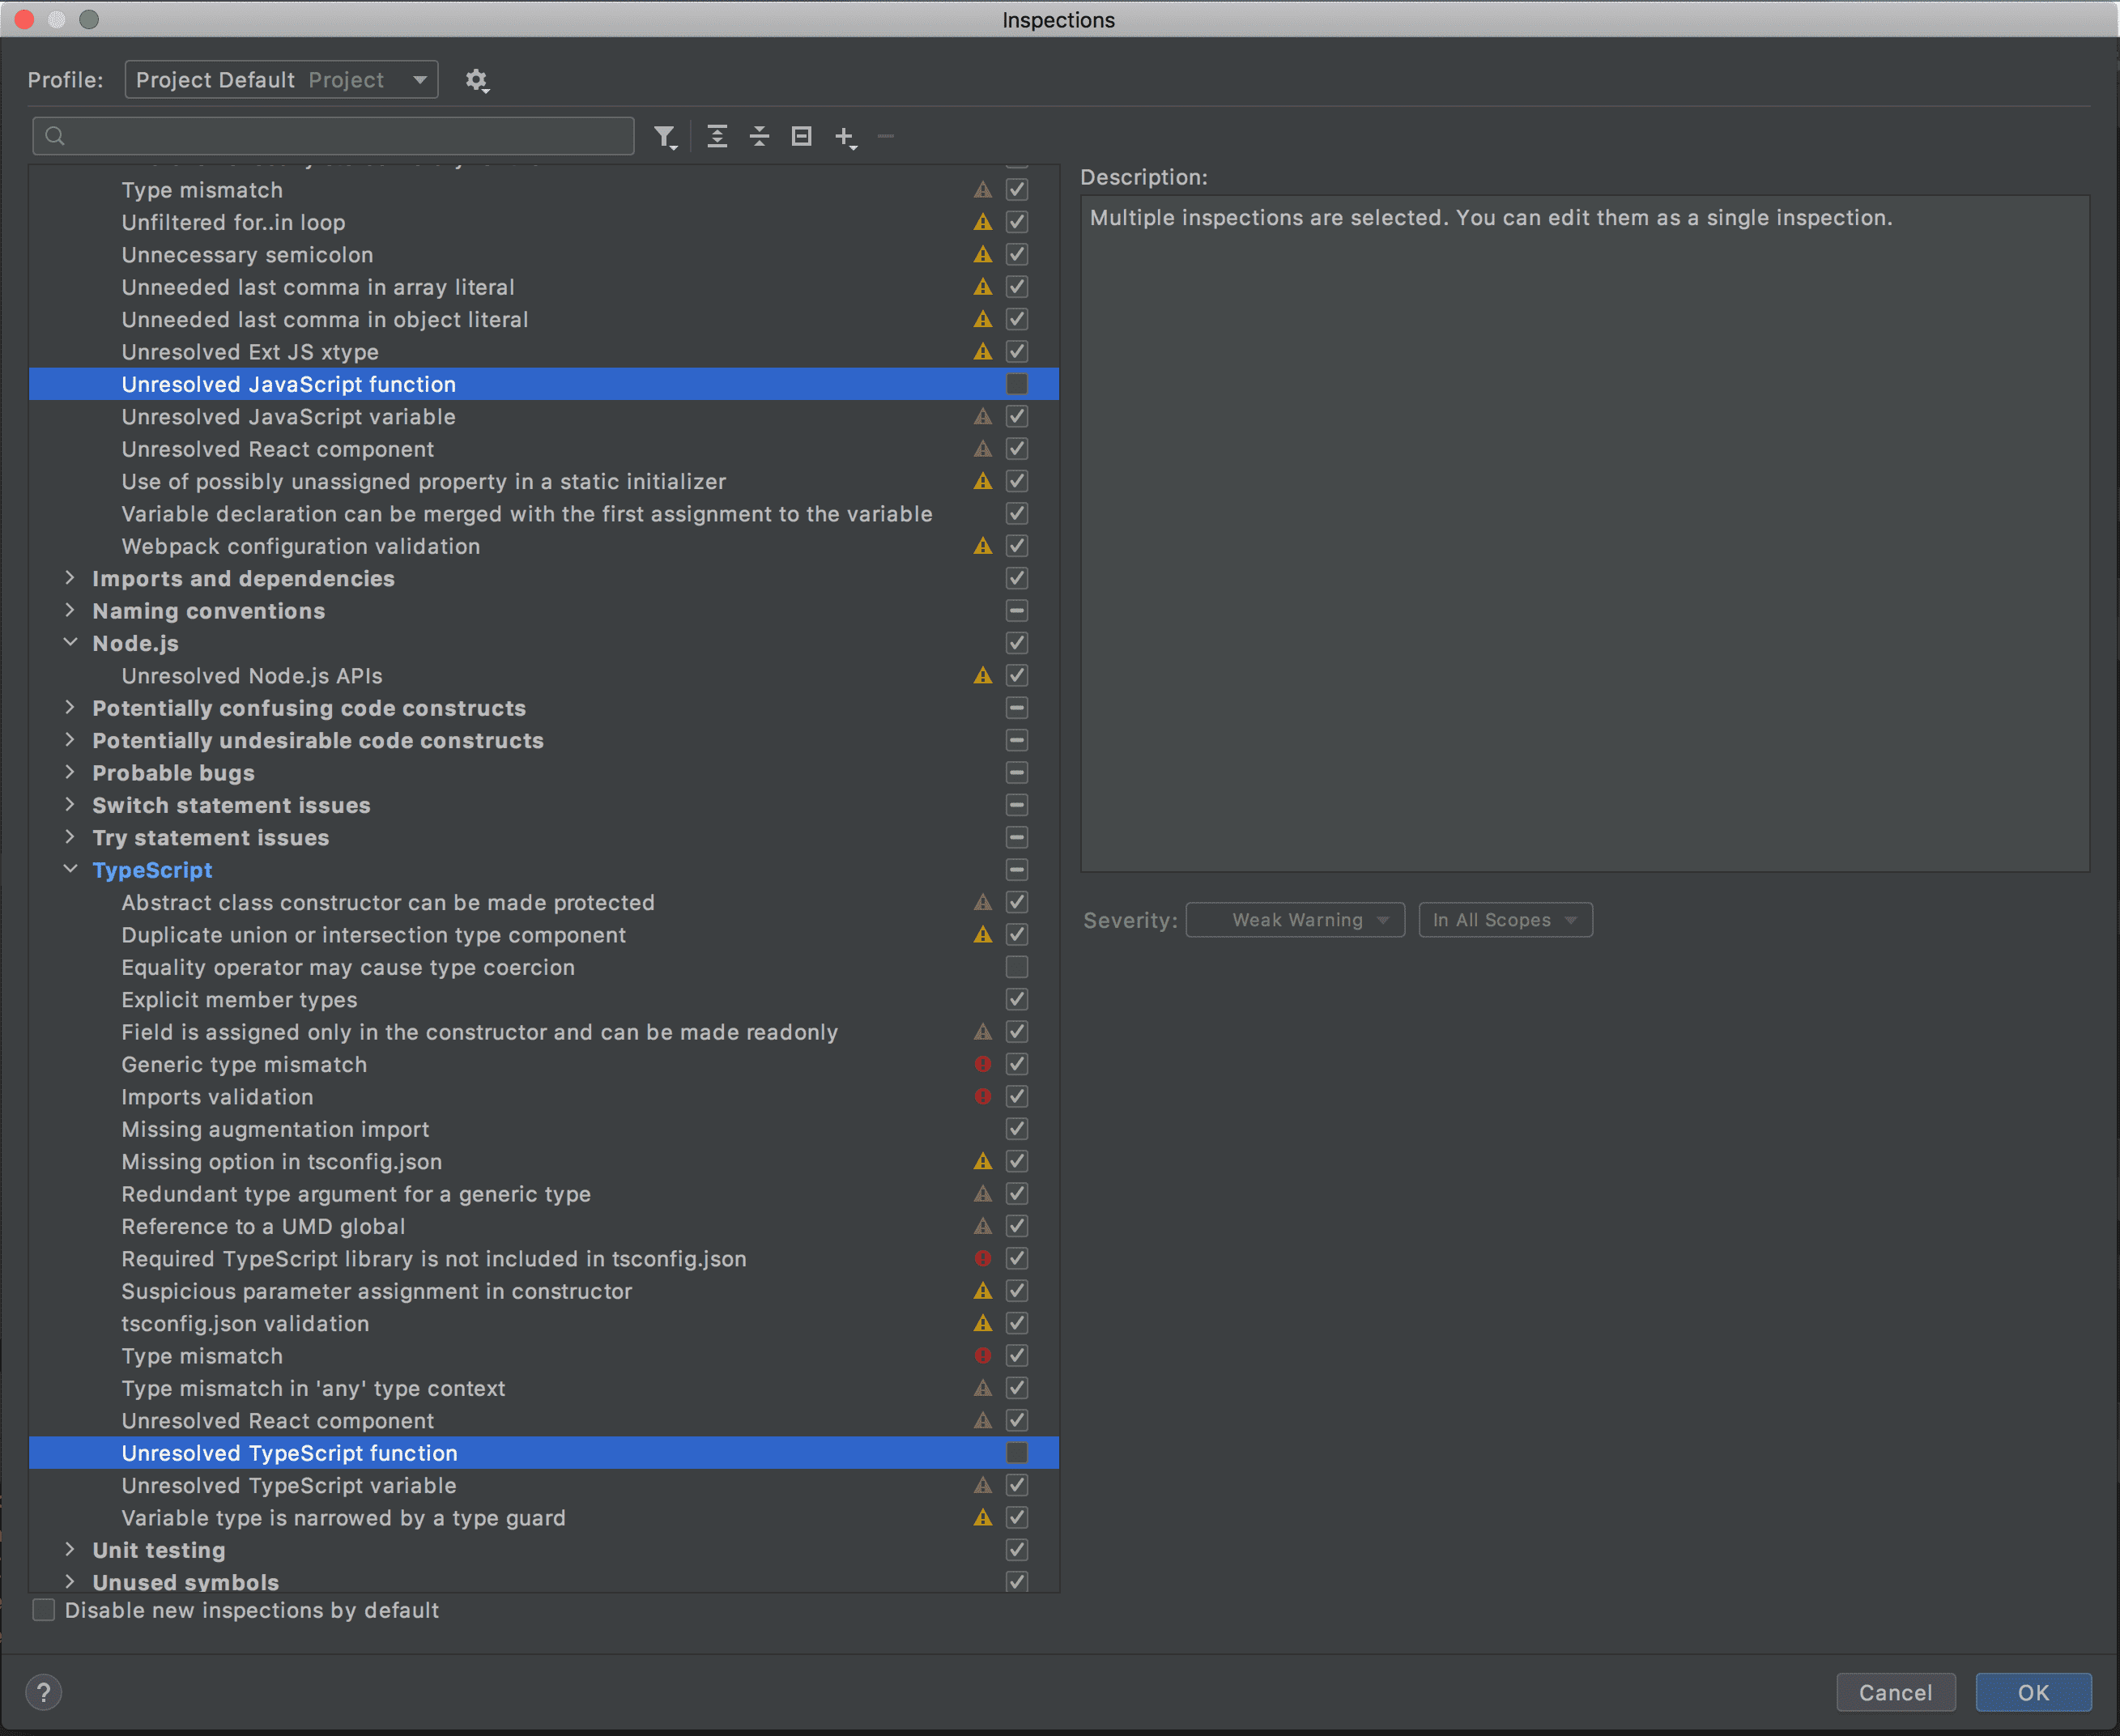Click the search magnifier icon

pos(56,137)
